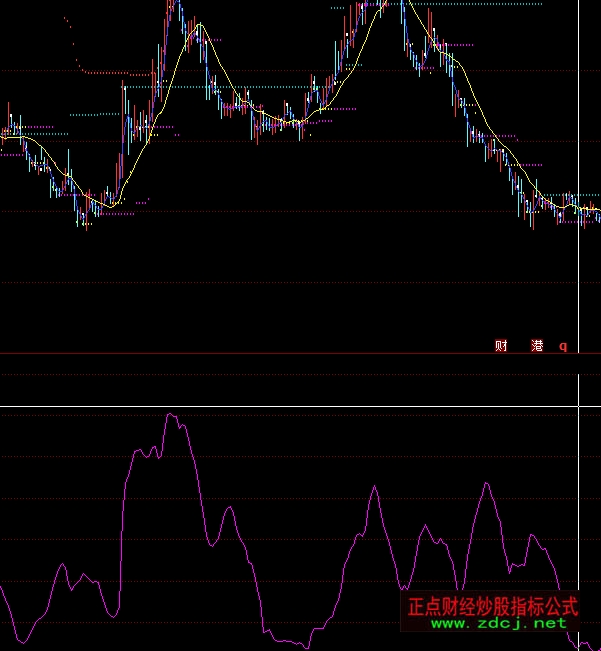
Task: Click the magenta indicator's rightmost tall peak
Action: 487,485
